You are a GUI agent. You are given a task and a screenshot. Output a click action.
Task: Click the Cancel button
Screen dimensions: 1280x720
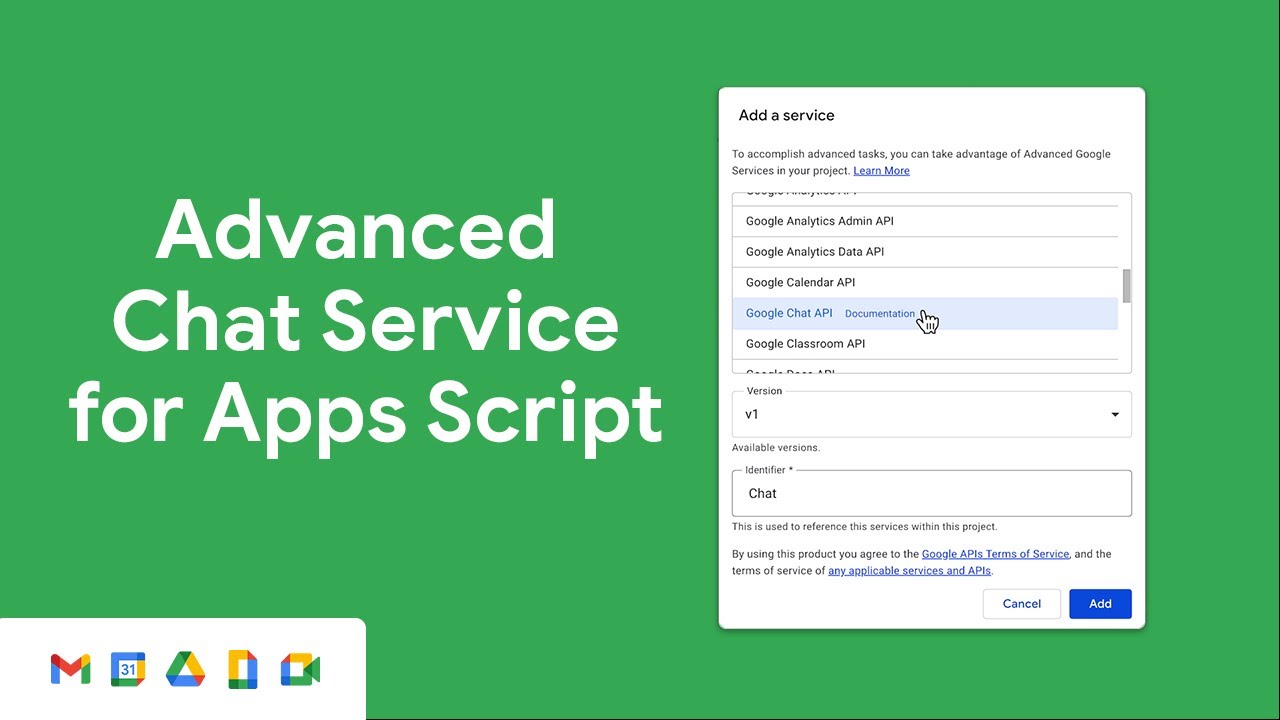1022,604
